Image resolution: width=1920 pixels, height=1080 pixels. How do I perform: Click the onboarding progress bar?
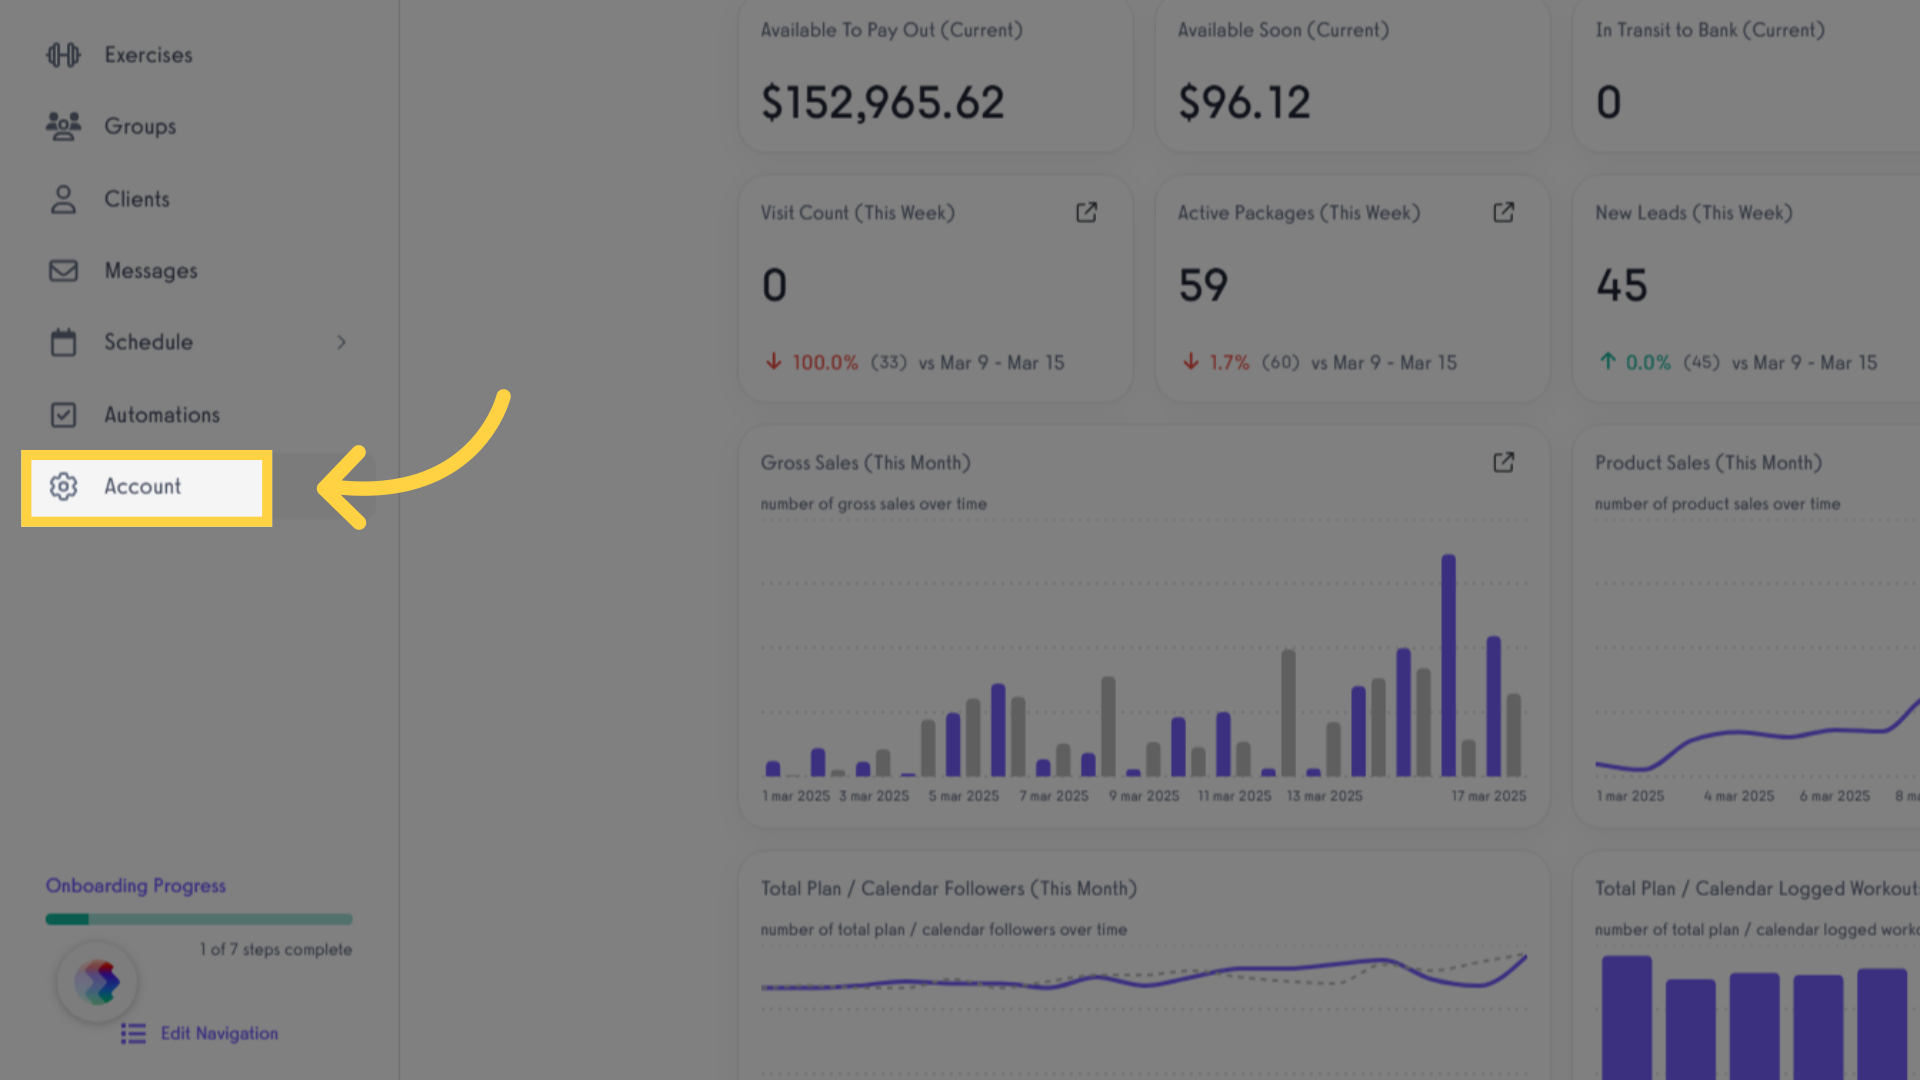(199, 919)
